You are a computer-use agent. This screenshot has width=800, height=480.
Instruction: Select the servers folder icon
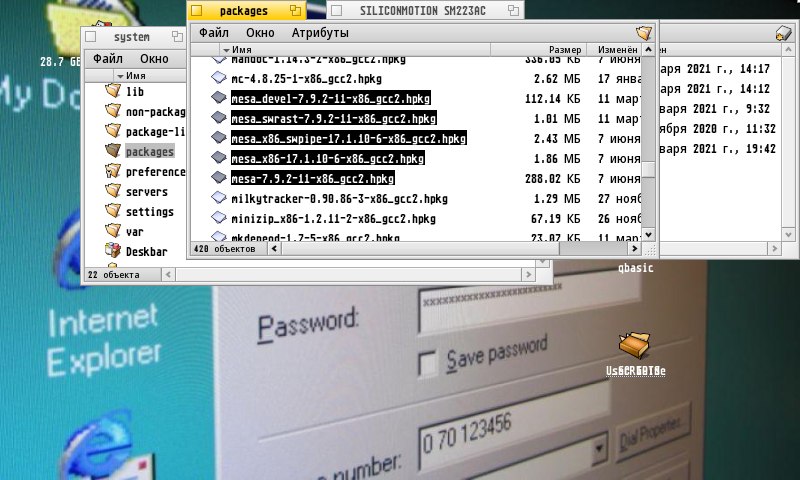[x=113, y=191]
